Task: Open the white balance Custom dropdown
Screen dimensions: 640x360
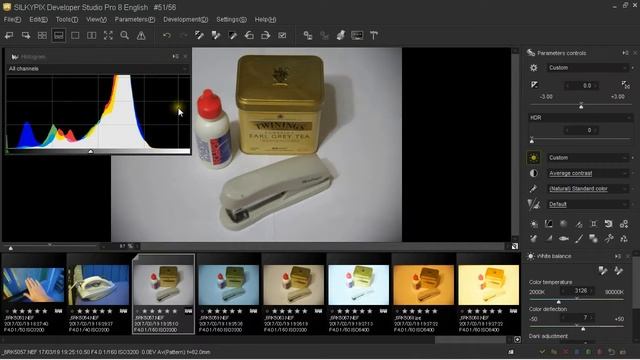Action: (587, 158)
